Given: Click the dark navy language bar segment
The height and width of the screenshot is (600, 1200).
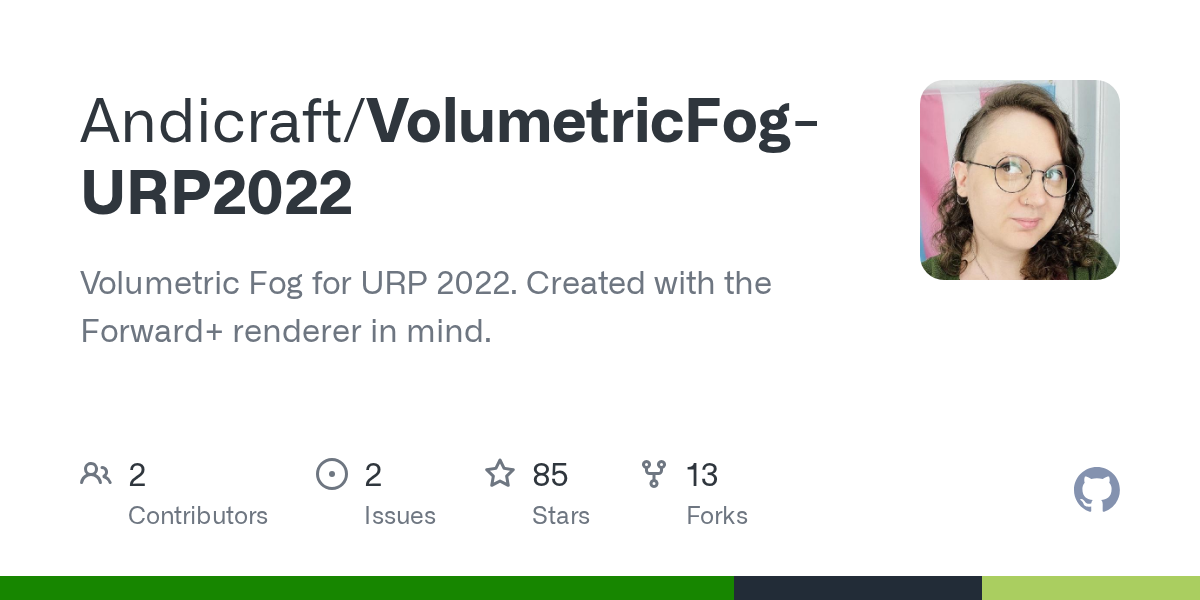Looking at the screenshot, I should 857,588.
